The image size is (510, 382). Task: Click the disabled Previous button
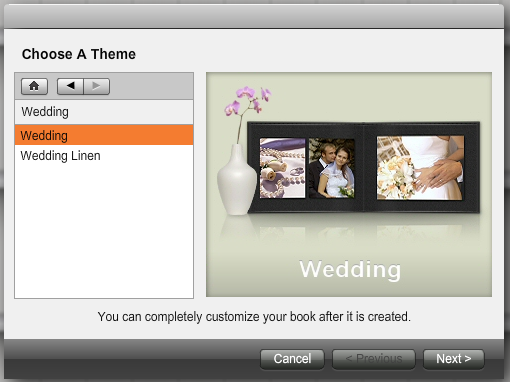(374, 359)
